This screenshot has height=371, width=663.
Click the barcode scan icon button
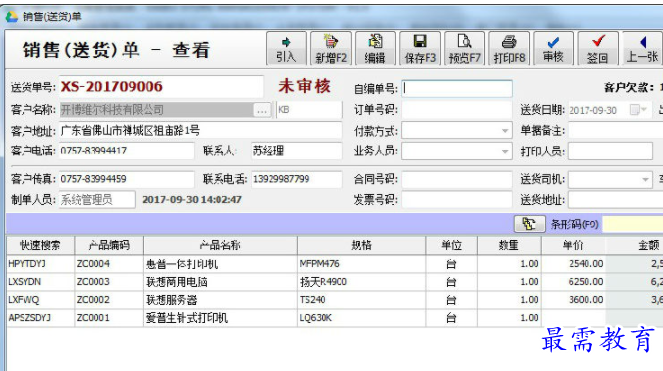(x=529, y=224)
